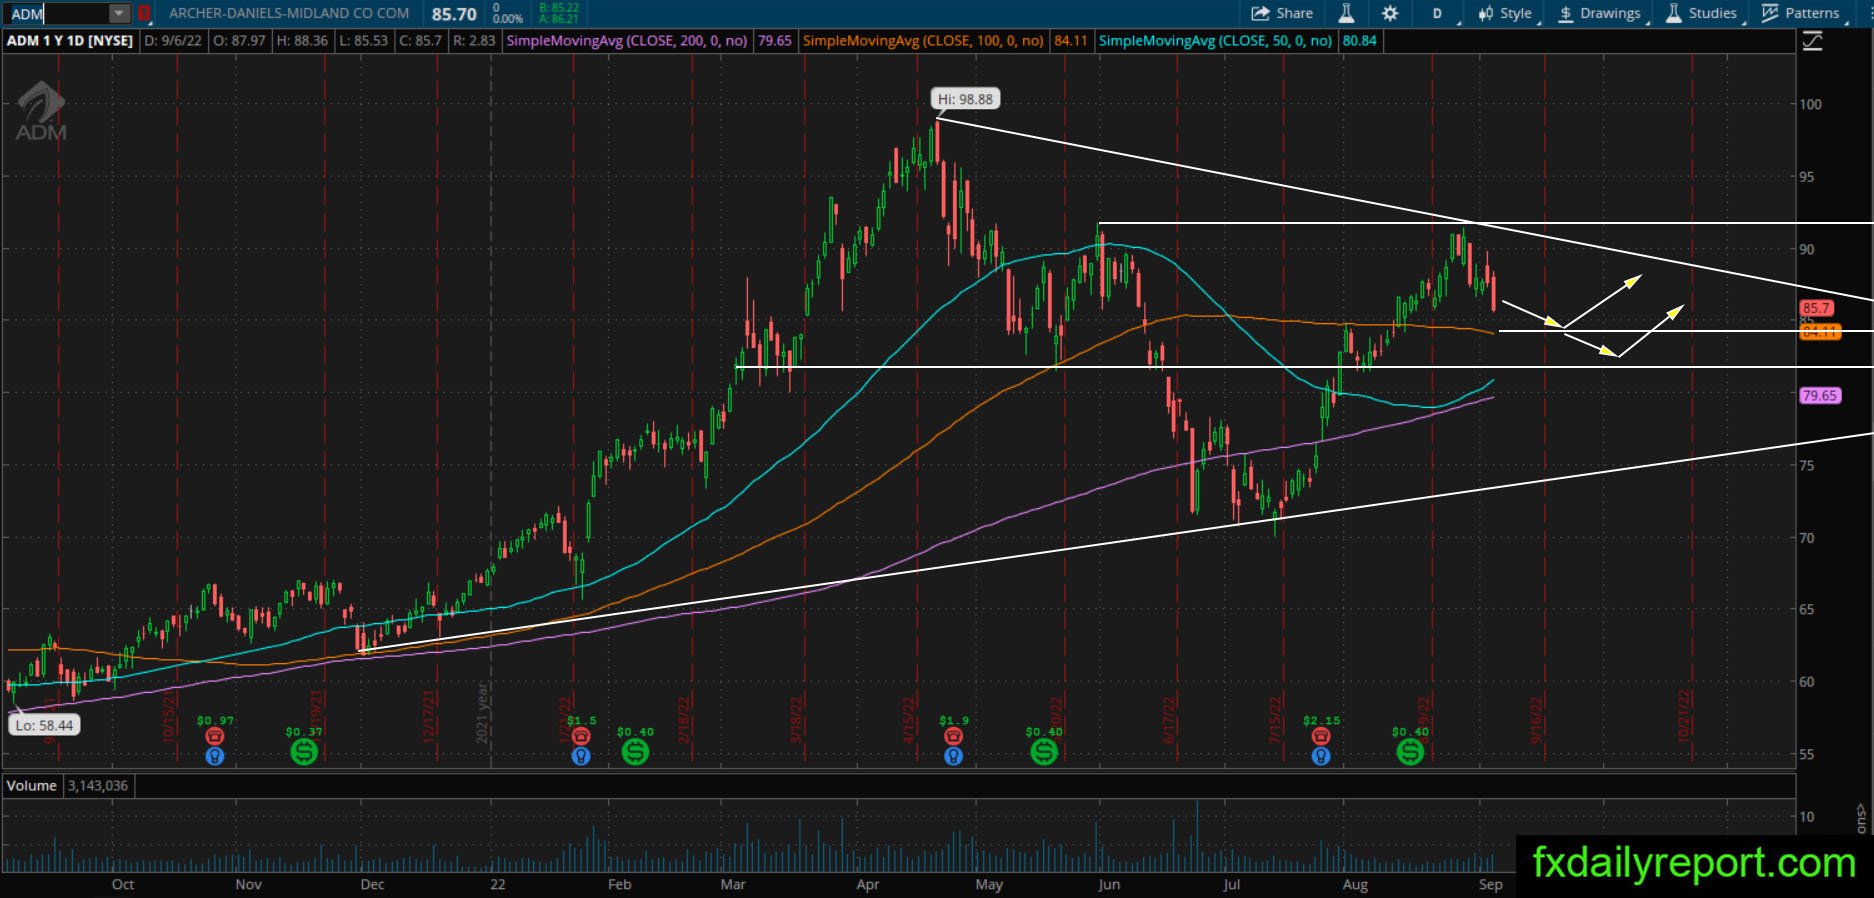Click the SimpleMovingAvg 50 study label
Image resolution: width=1874 pixels, height=898 pixels.
(1216, 41)
